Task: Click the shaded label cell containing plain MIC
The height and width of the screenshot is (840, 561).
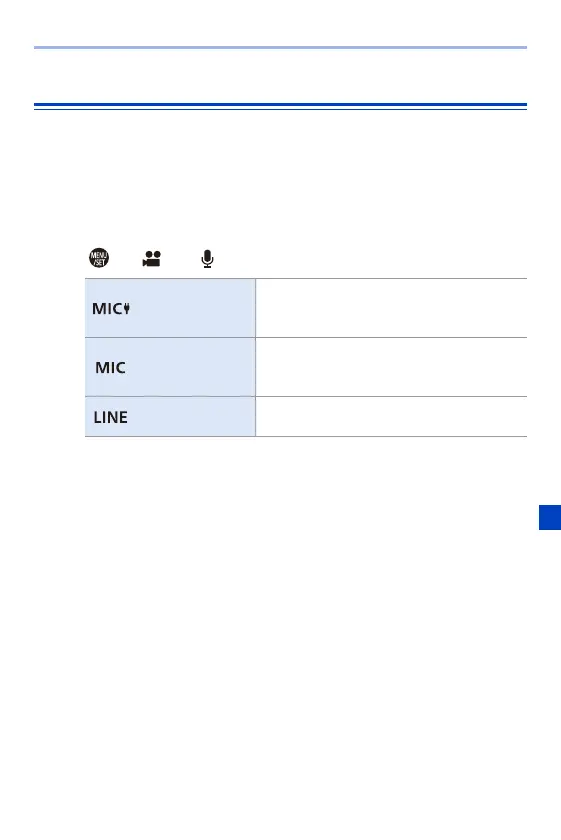Action: coord(170,368)
